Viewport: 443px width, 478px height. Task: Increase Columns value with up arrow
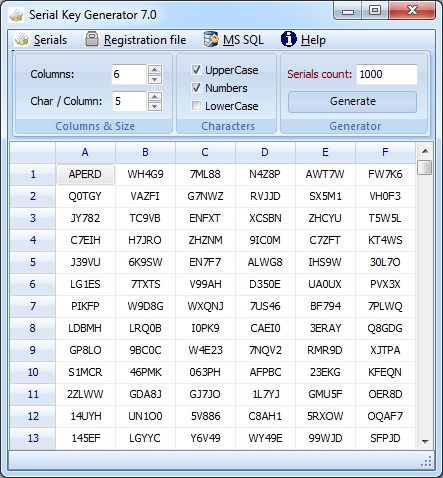pos(155,69)
